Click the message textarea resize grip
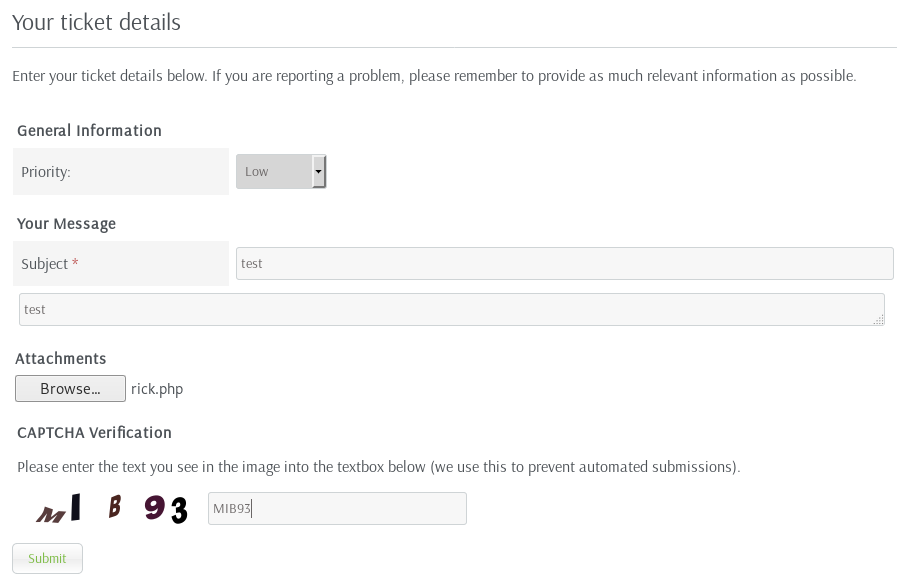Viewport: 912px width, 585px height. coord(878,320)
